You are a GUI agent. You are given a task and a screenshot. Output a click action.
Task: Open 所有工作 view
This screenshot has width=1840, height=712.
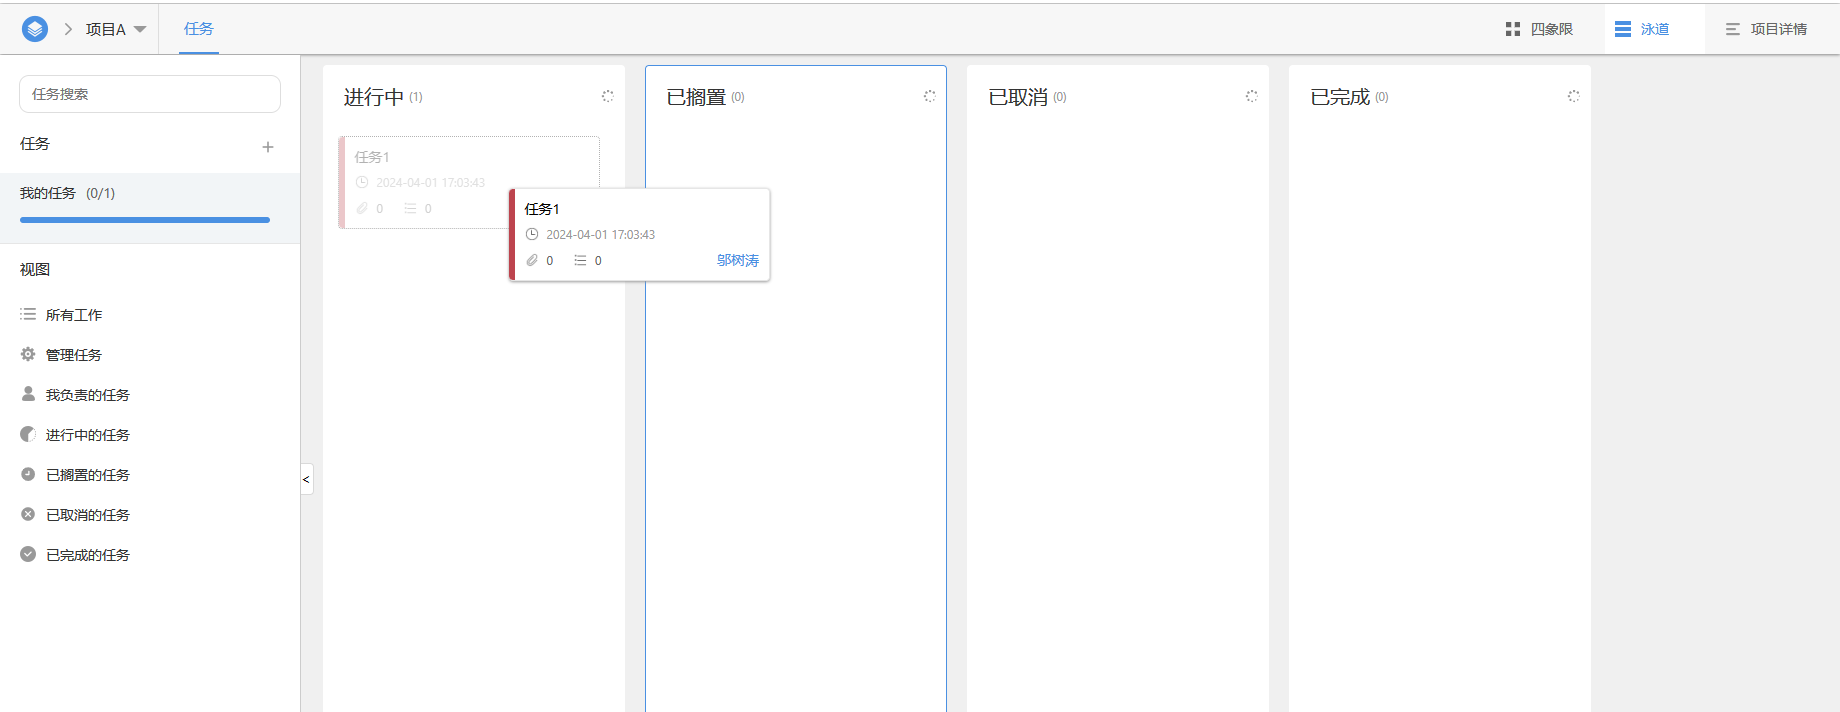pos(73,315)
